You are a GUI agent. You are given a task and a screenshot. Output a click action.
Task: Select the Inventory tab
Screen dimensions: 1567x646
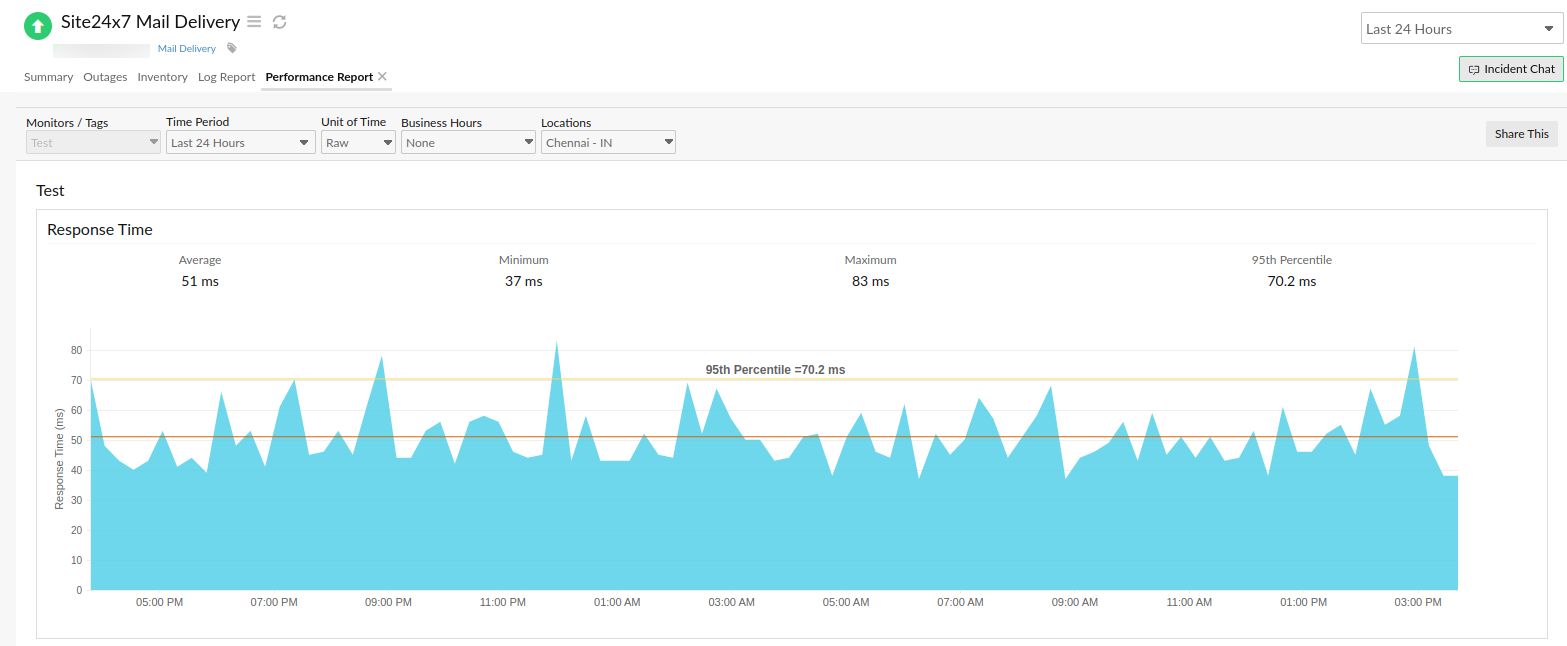[162, 76]
